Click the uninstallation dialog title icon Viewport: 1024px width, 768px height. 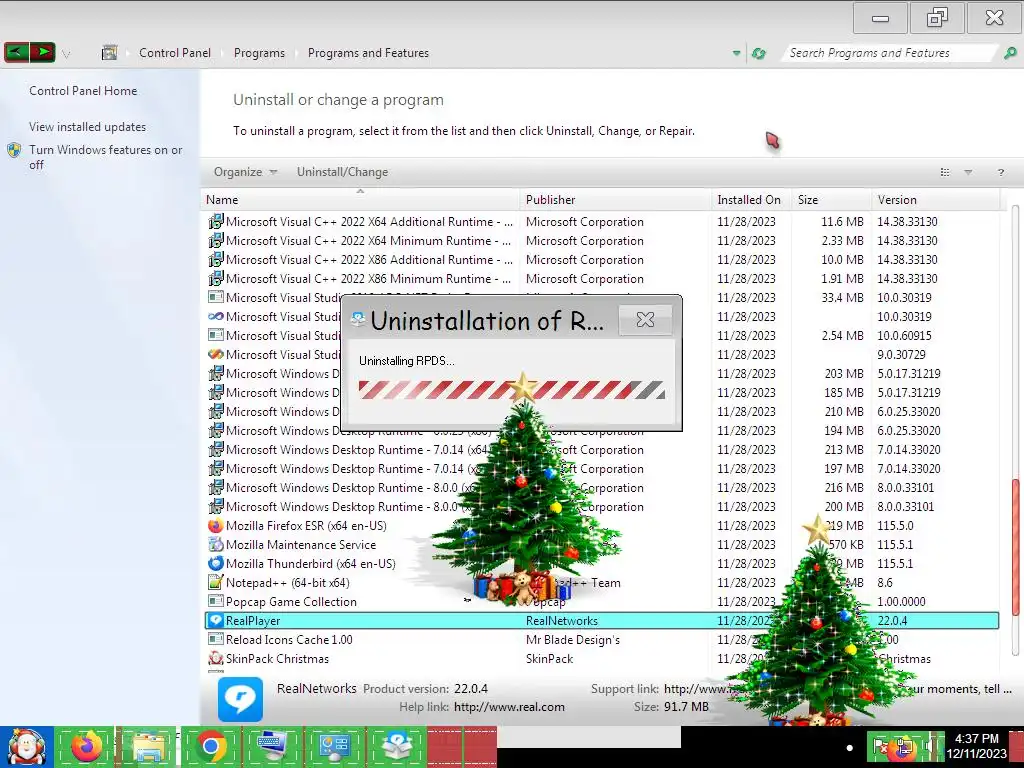click(x=358, y=319)
